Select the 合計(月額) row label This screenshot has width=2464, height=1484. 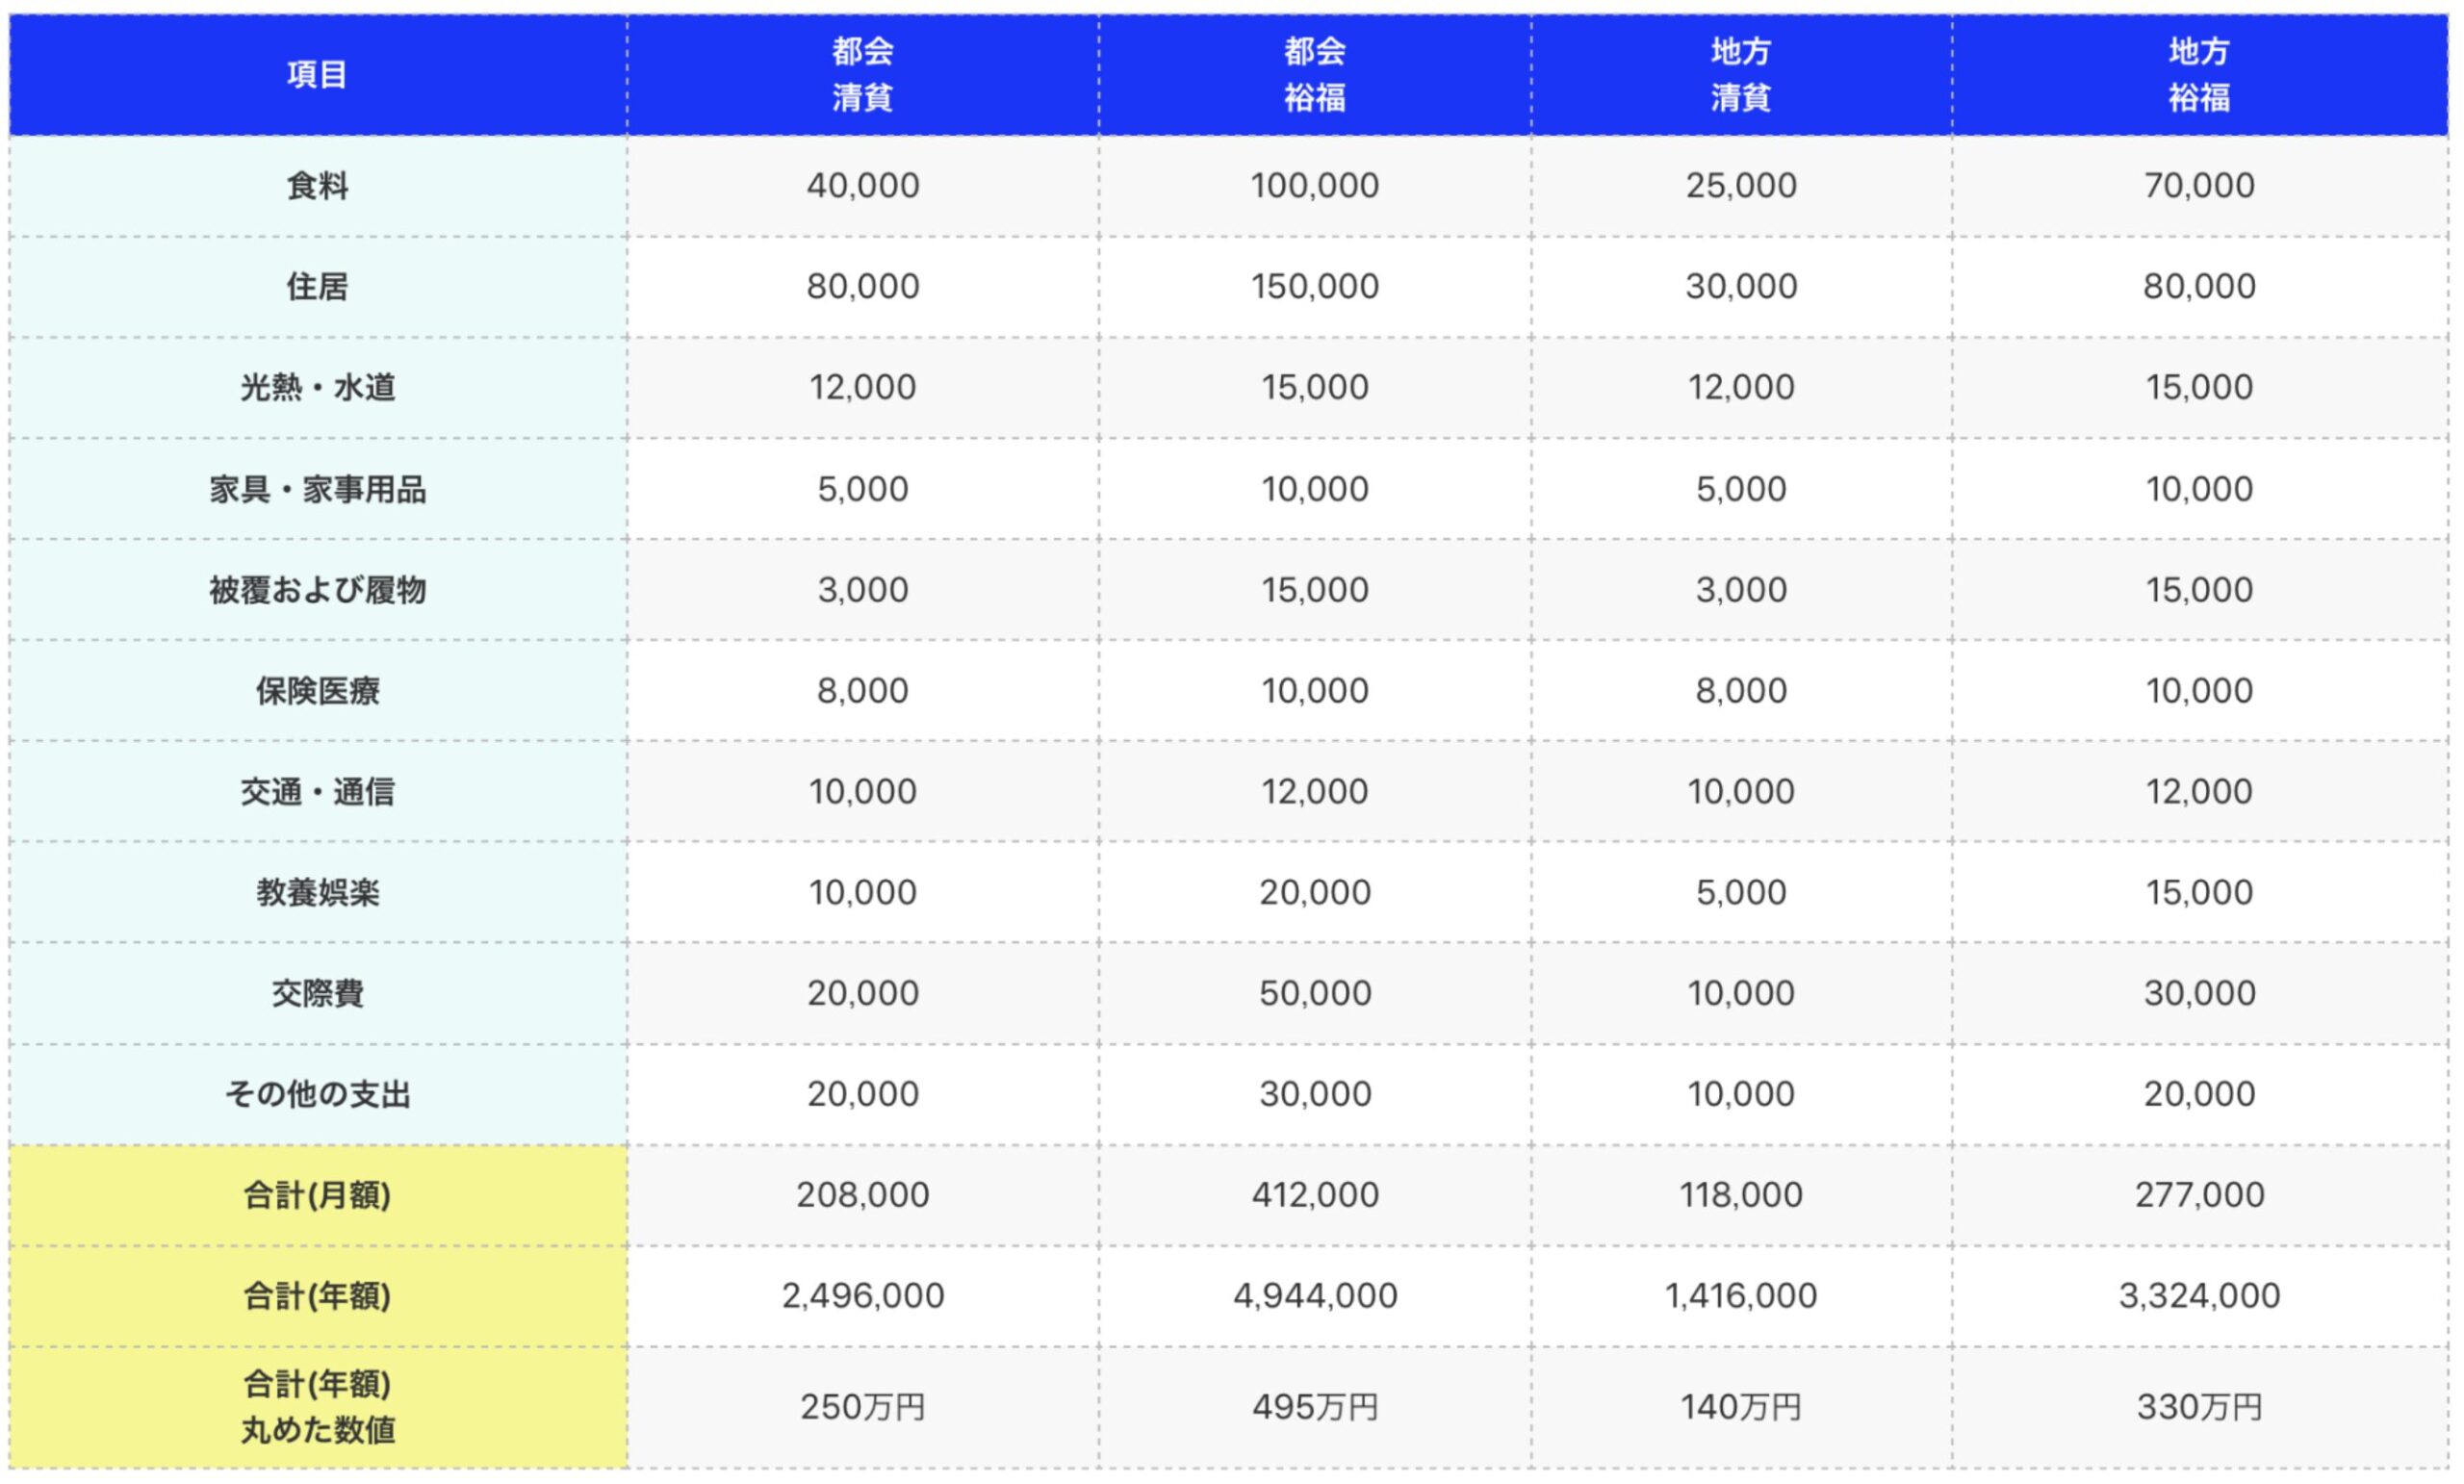click(x=317, y=1195)
